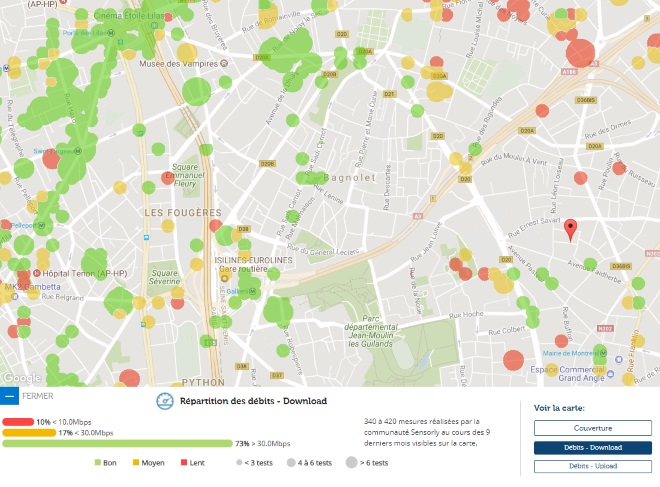
Task: Click the red 10% download speed bar
Action: pos(18,422)
